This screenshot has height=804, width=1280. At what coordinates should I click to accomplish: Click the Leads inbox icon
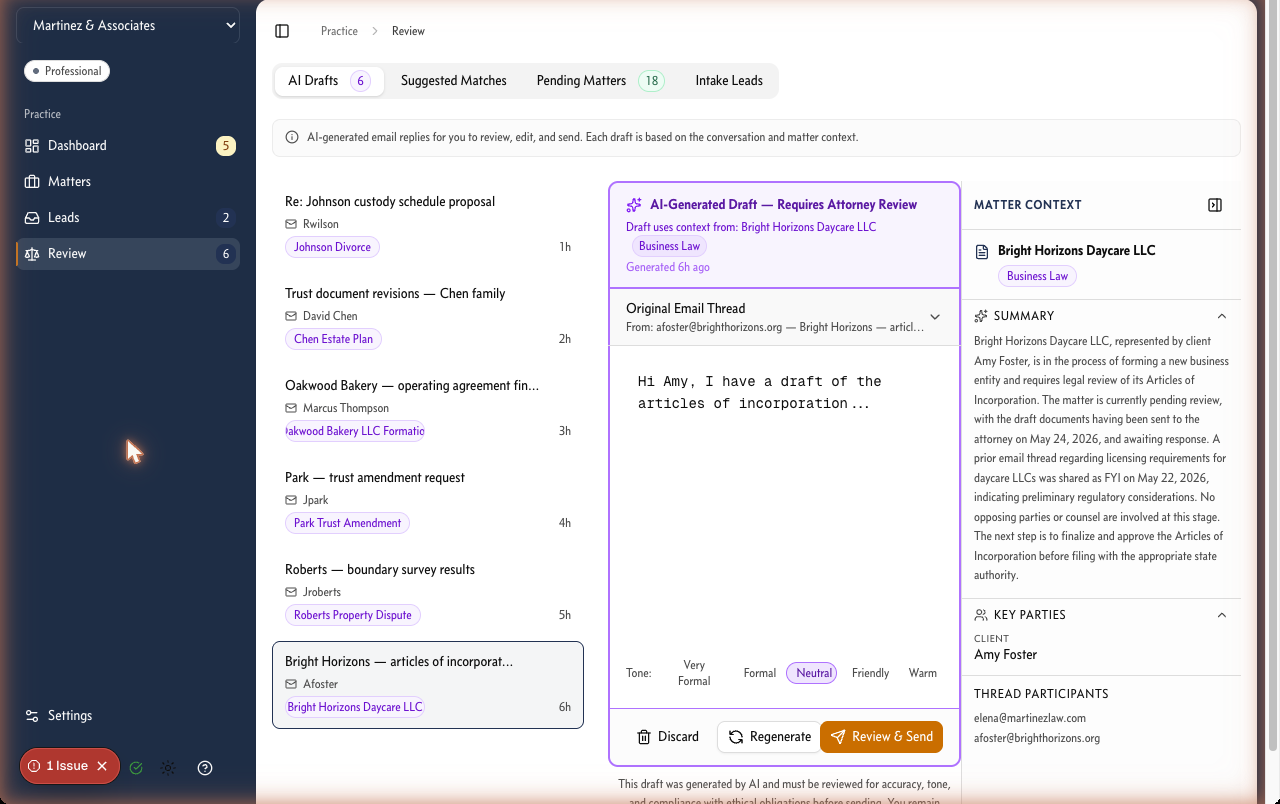[x=32, y=218]
